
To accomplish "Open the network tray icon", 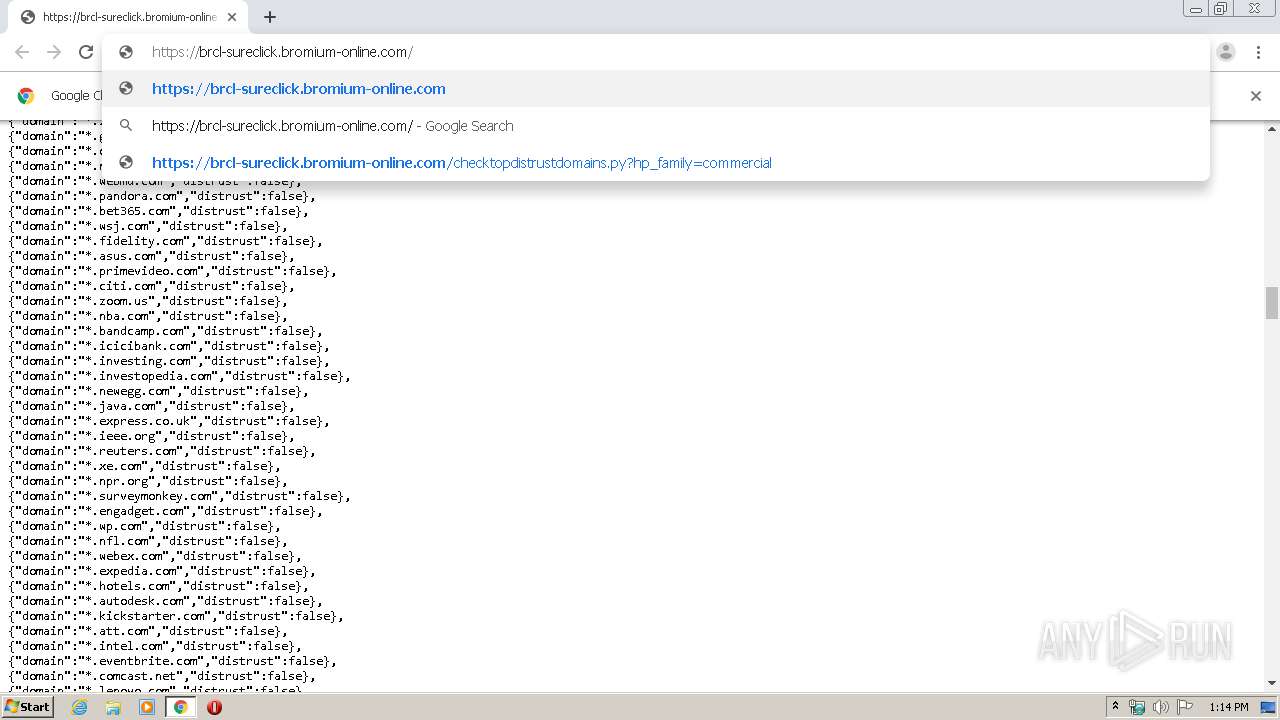I will coord(1137,707).
